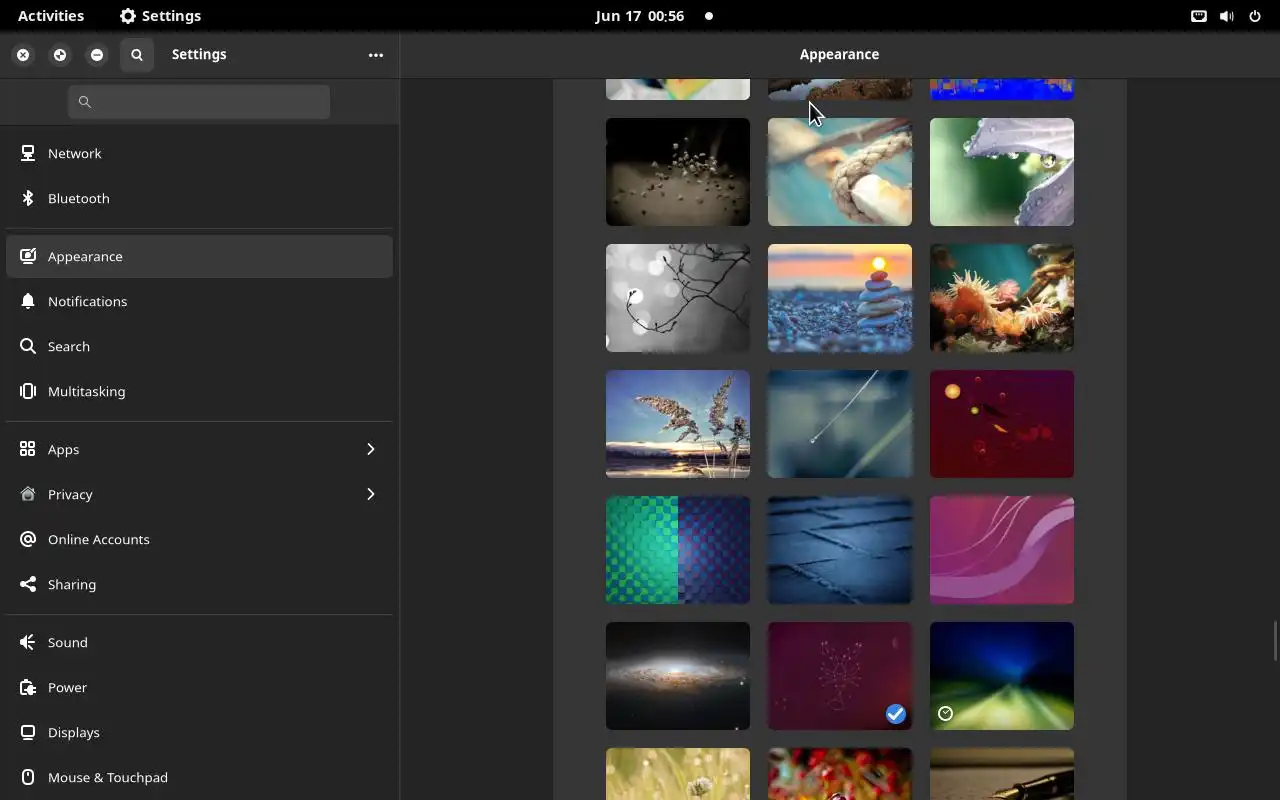Screen dimensions: 1280x800
Task: Select the green and blue checkered wallpaper
Action: (678, 550)
